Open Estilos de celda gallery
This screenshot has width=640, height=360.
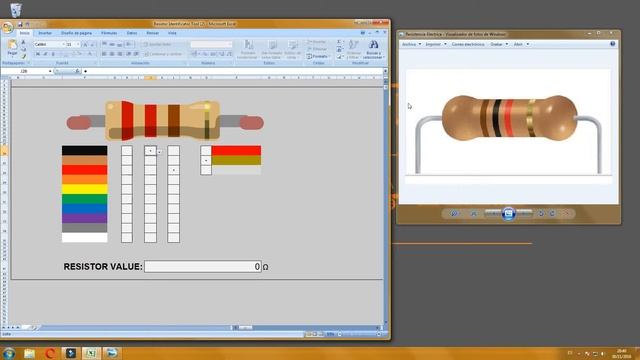point(292,49)
